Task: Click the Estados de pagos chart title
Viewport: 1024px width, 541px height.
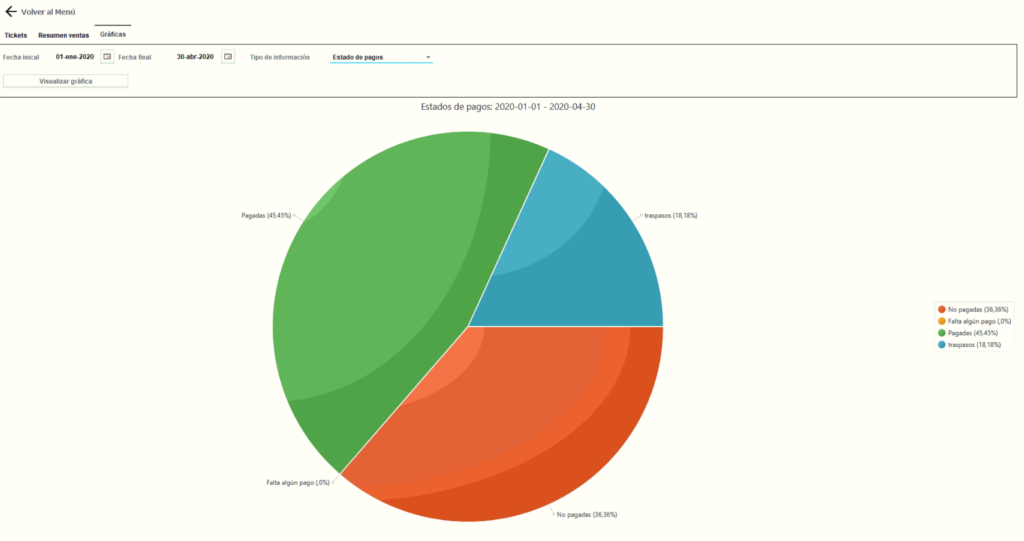Action: 509,106
